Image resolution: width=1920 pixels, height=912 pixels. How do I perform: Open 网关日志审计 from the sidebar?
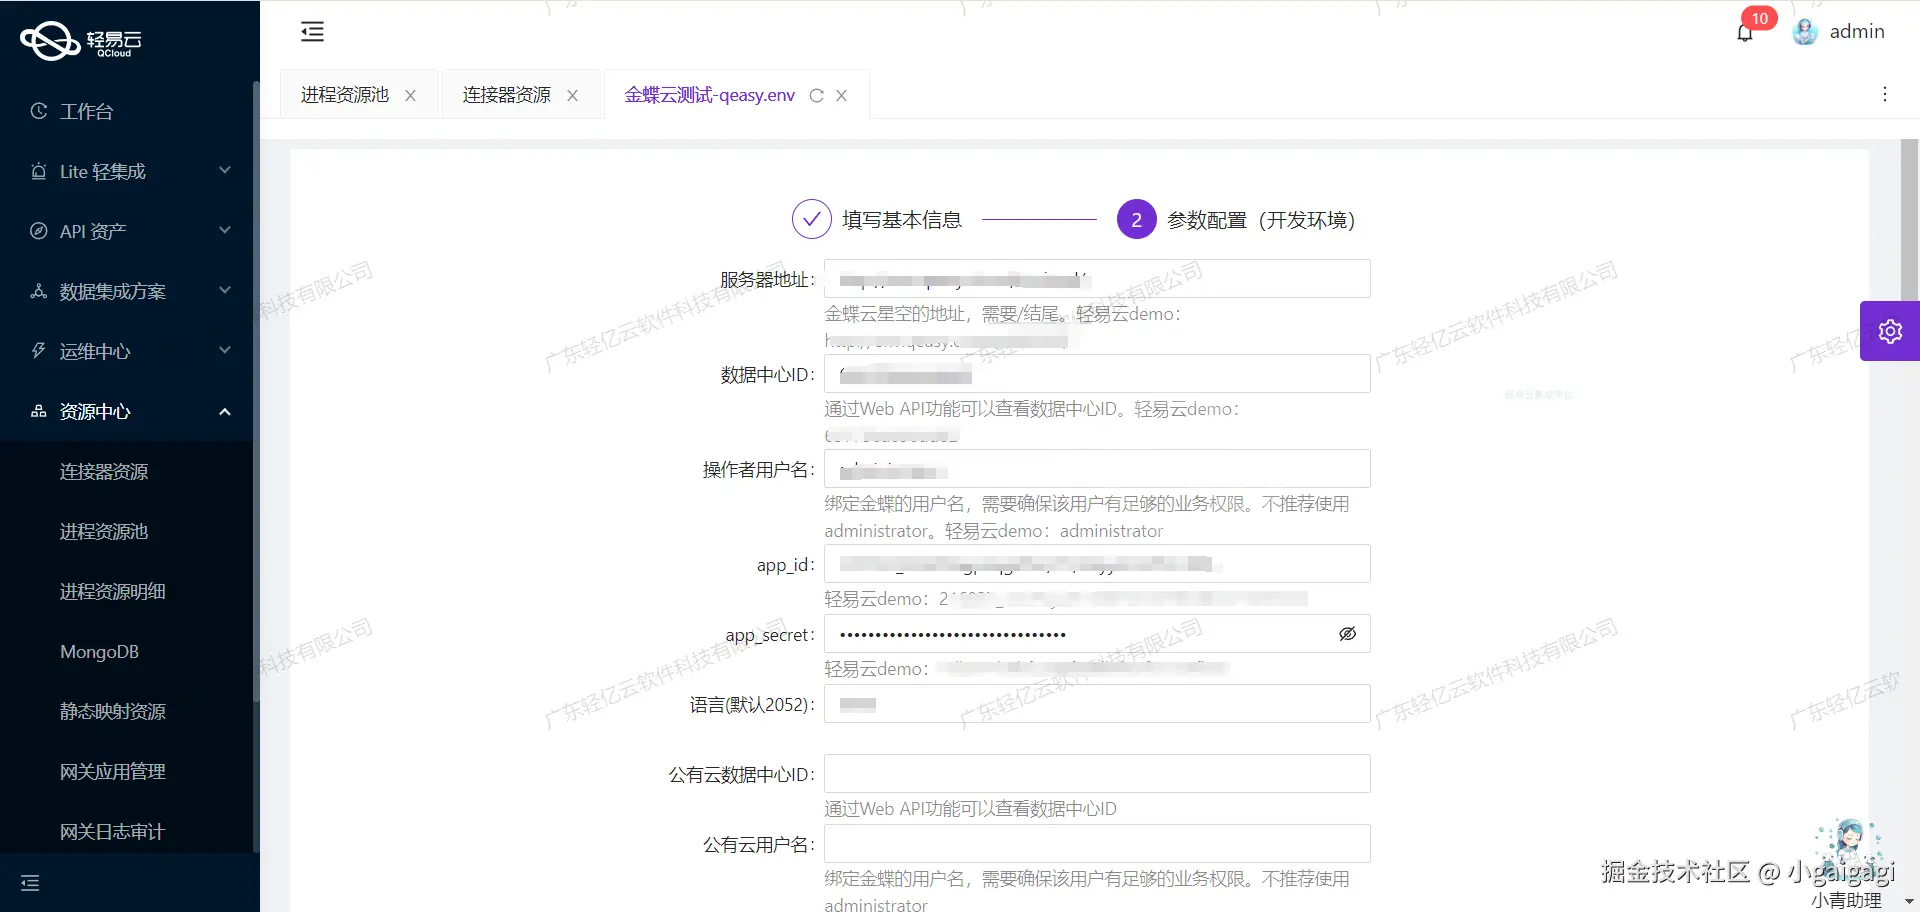point(111,831)
